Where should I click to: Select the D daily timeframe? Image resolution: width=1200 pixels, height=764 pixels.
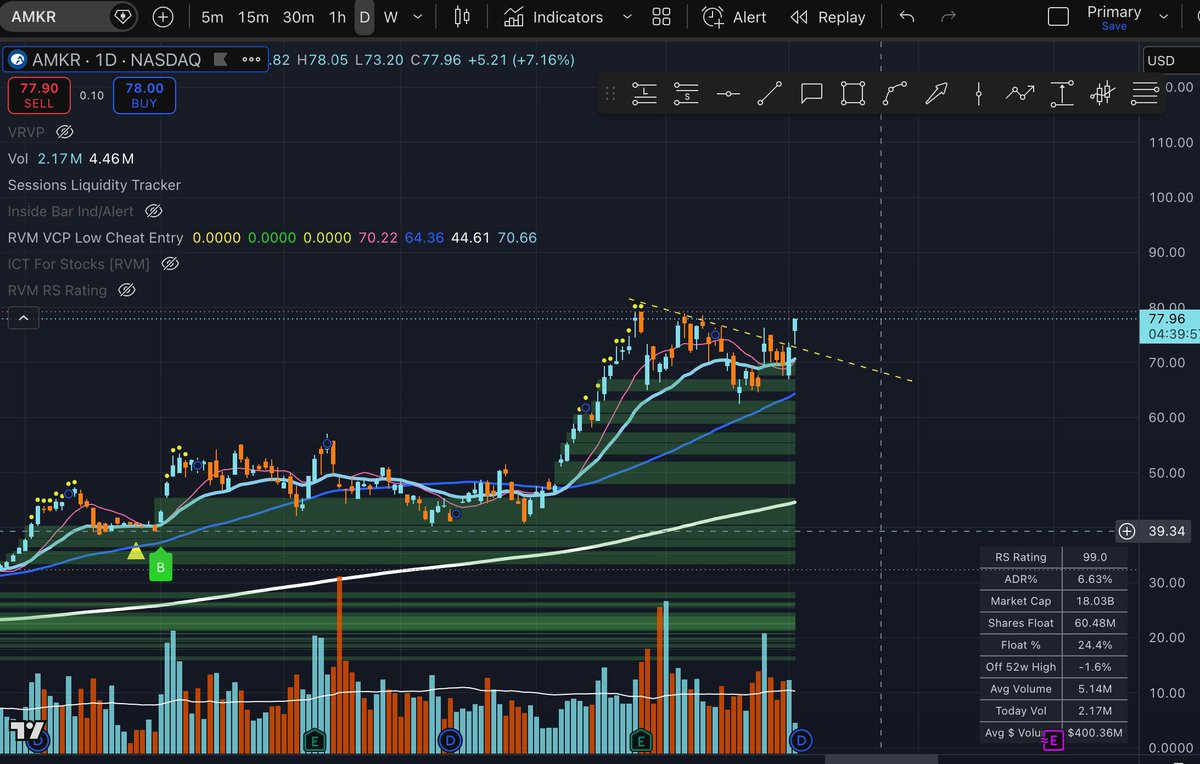(x=365, y=17)
